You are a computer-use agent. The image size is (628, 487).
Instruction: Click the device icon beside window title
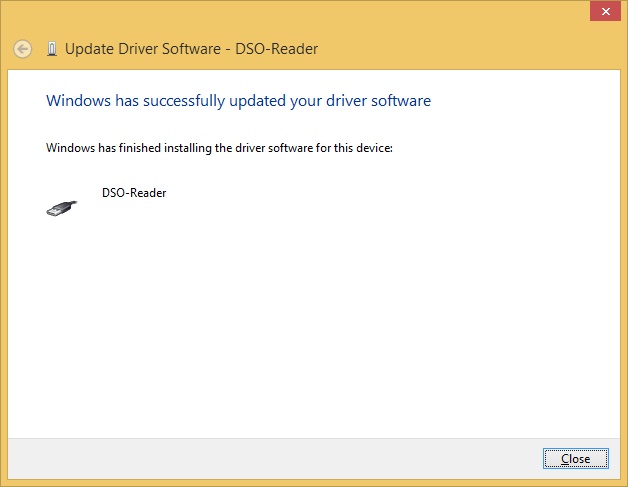52,49
